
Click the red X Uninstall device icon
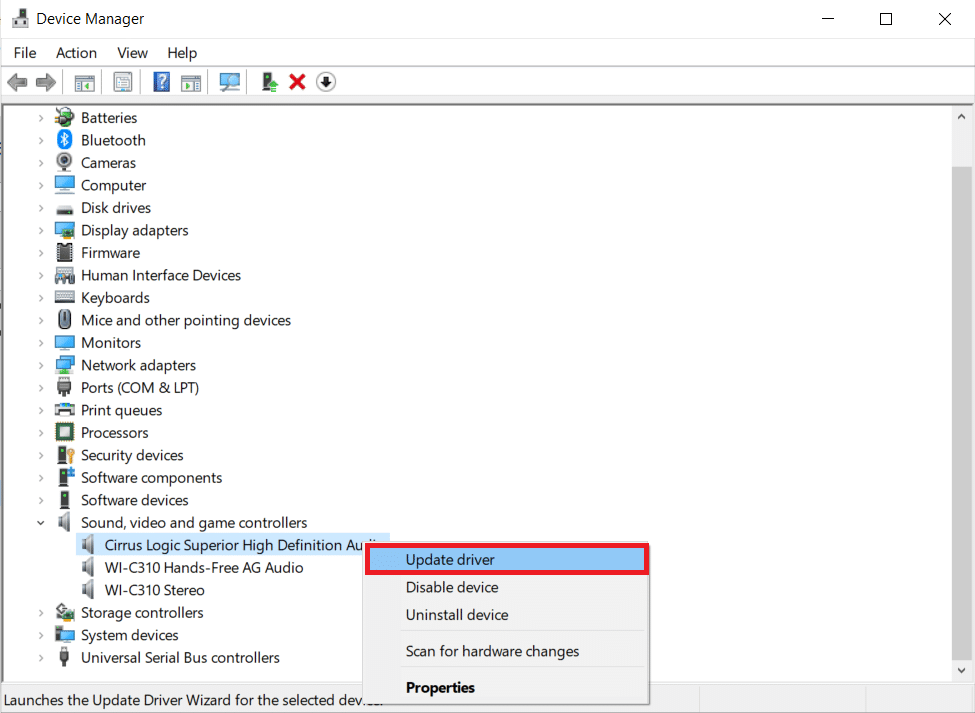pyautogui.click(x=297, y=82)
